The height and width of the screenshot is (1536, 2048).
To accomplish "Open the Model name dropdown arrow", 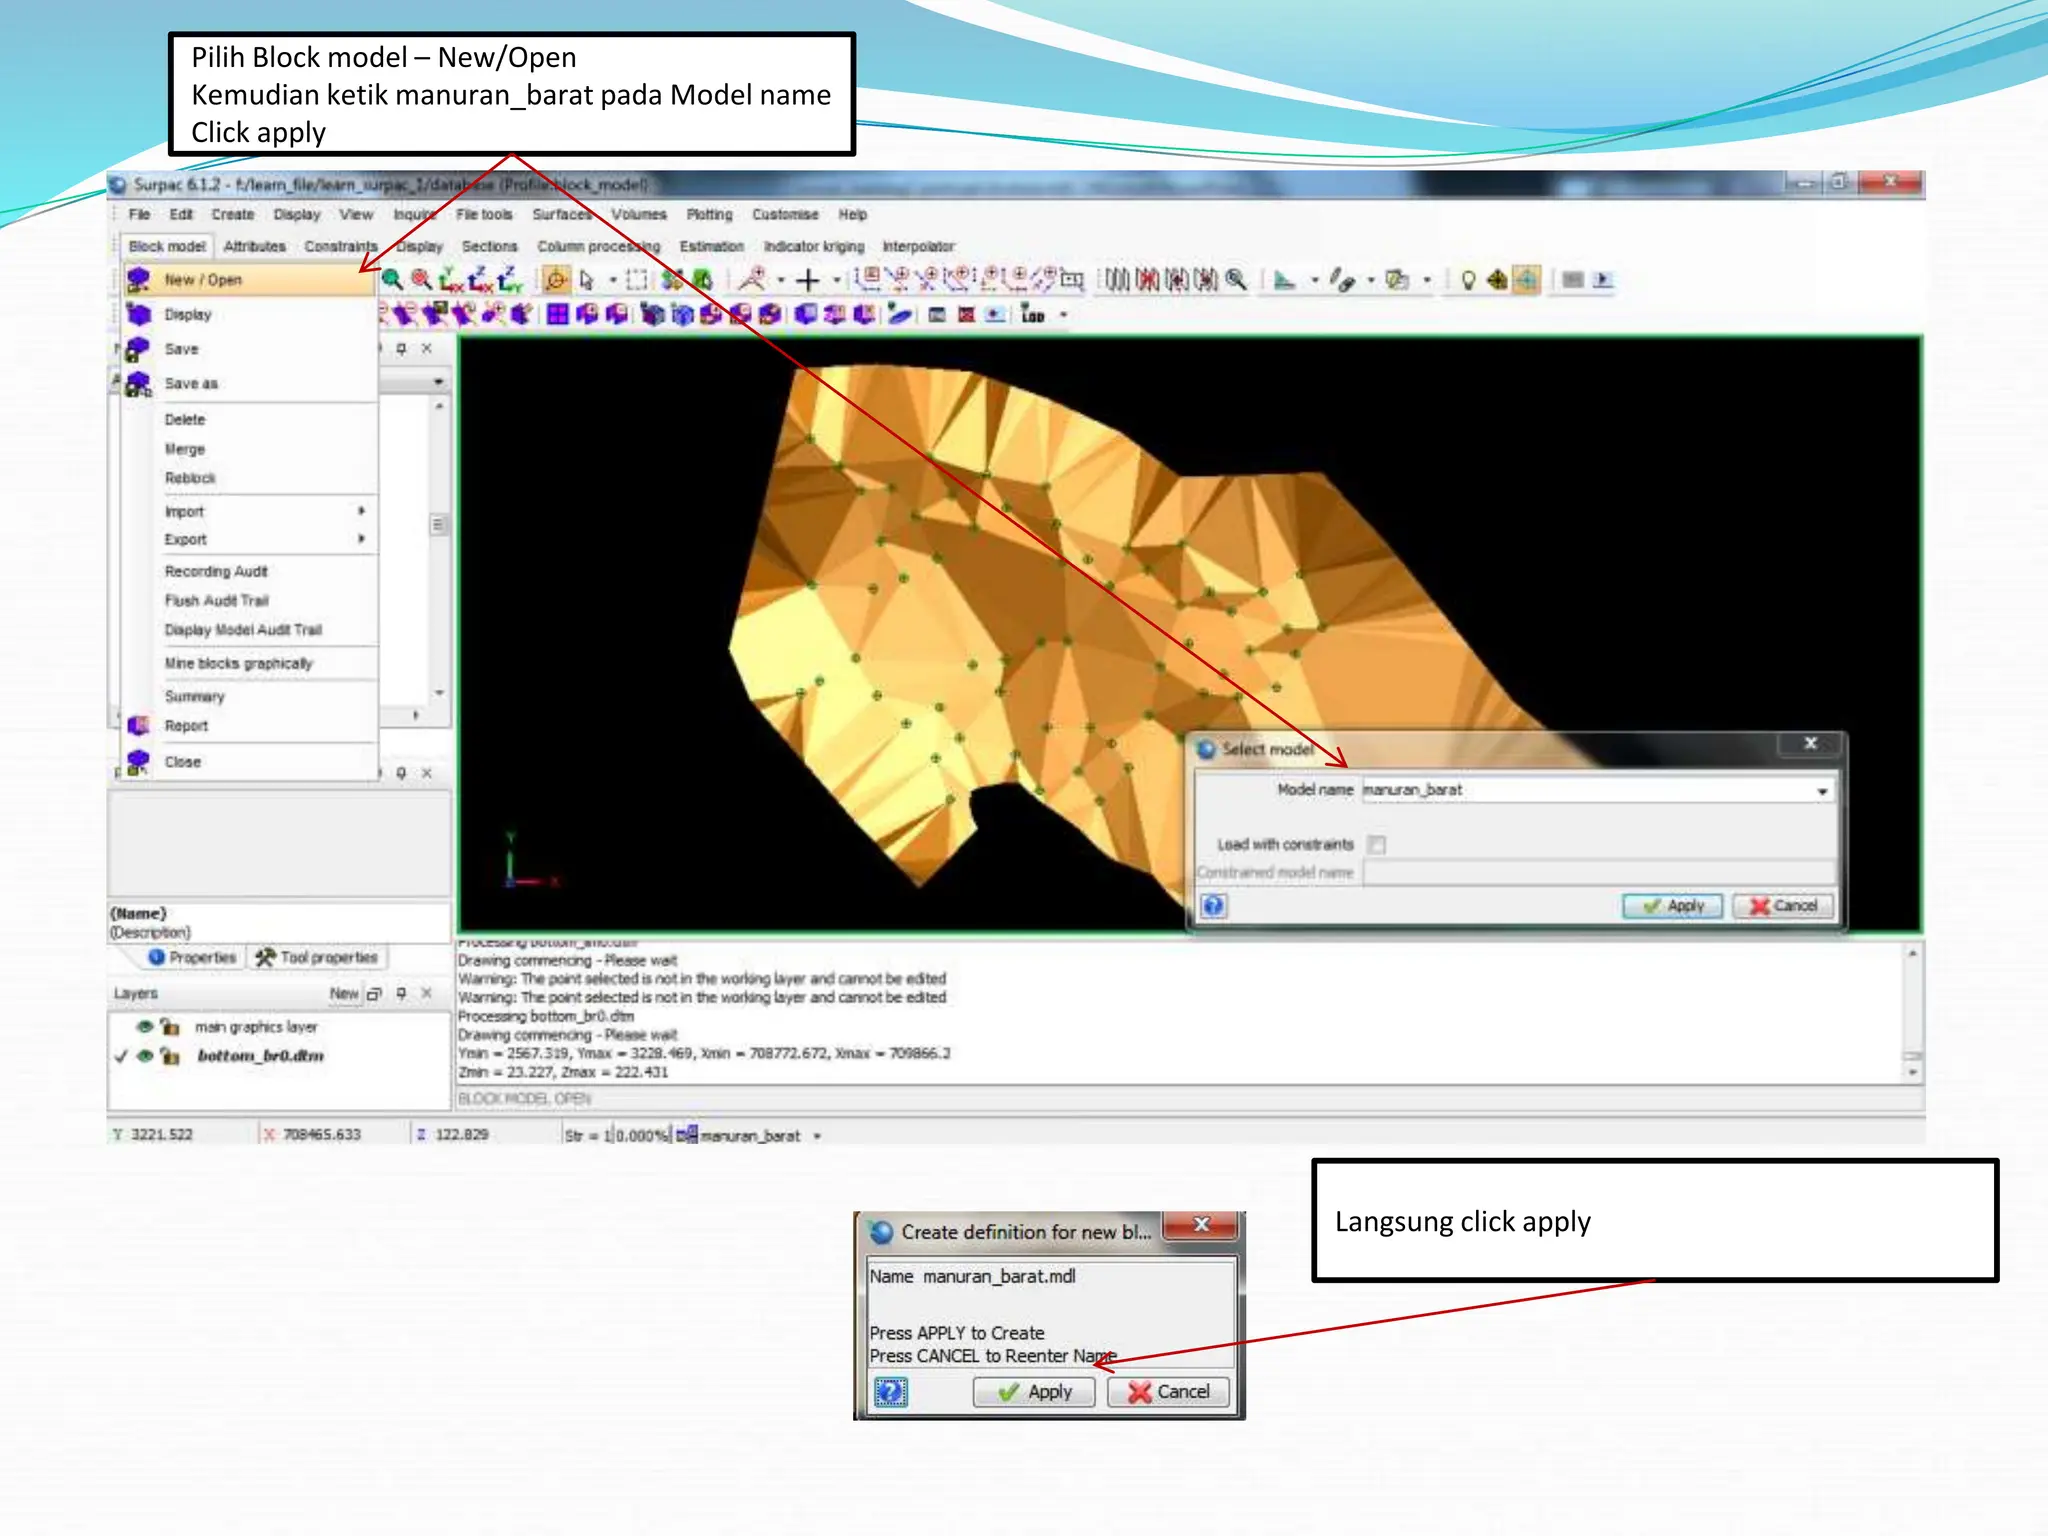I will pyautogui.click(x=1822, y=791).
